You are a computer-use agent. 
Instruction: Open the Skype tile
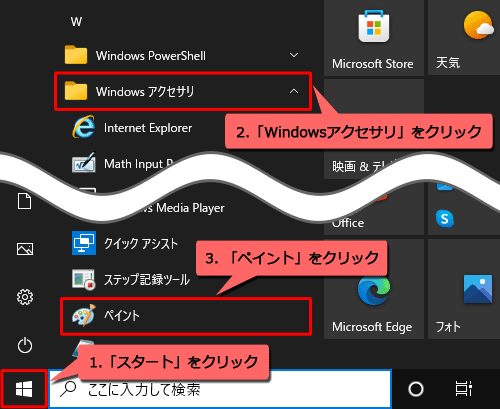pos(445,219)
